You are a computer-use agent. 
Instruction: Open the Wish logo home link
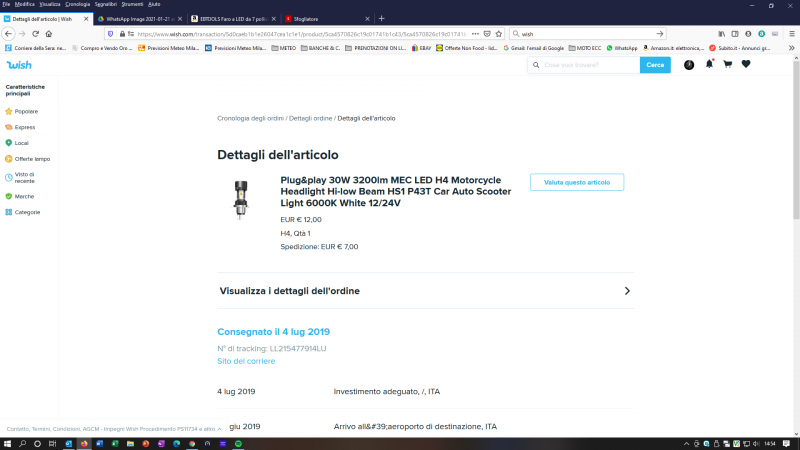pos(19,65)
